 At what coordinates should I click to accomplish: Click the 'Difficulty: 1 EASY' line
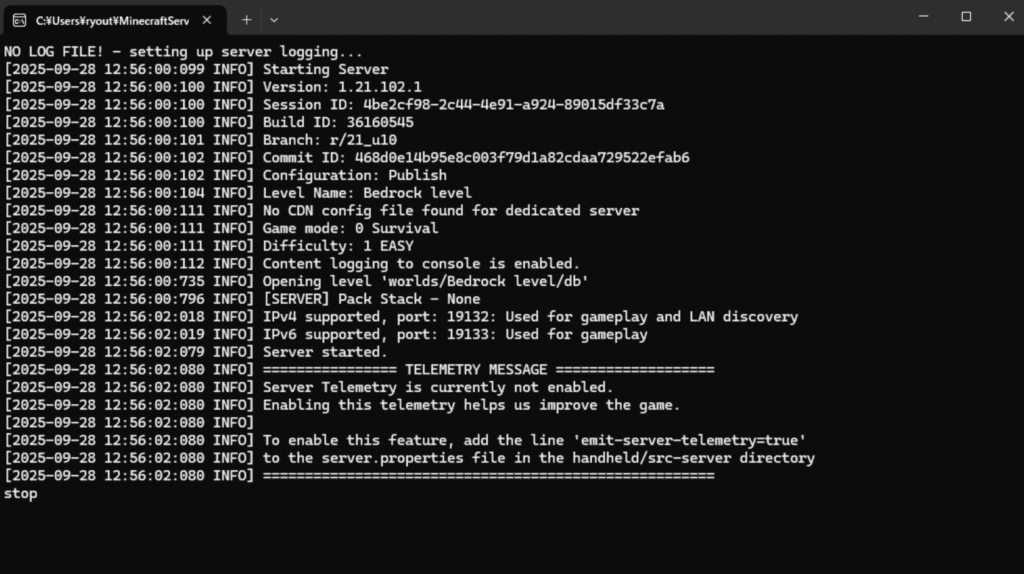[x=337, y=246]
